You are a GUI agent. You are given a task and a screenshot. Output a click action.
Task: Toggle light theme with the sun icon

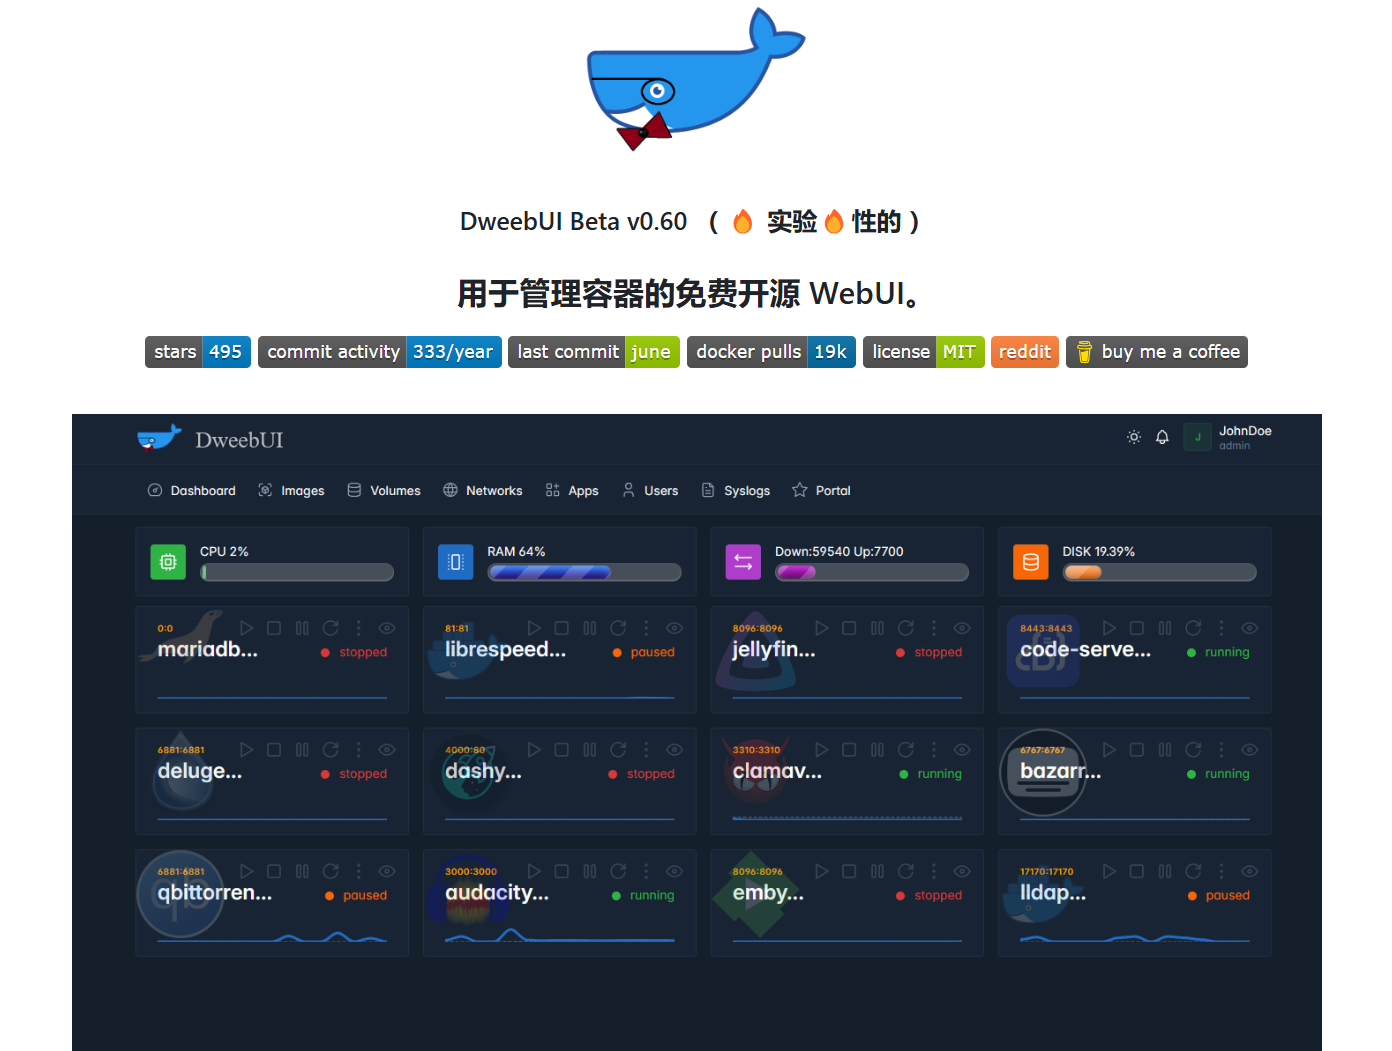(1134, 437)
